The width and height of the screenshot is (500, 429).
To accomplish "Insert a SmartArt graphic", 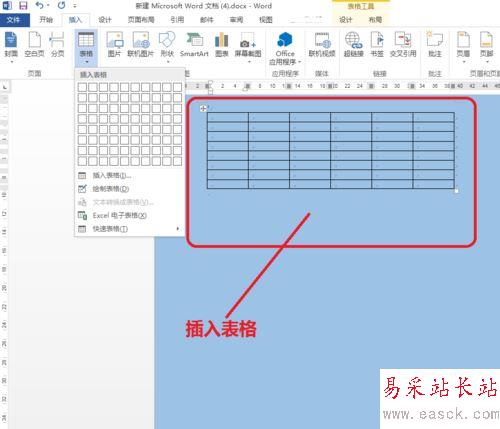I will [x=194, y=45].
